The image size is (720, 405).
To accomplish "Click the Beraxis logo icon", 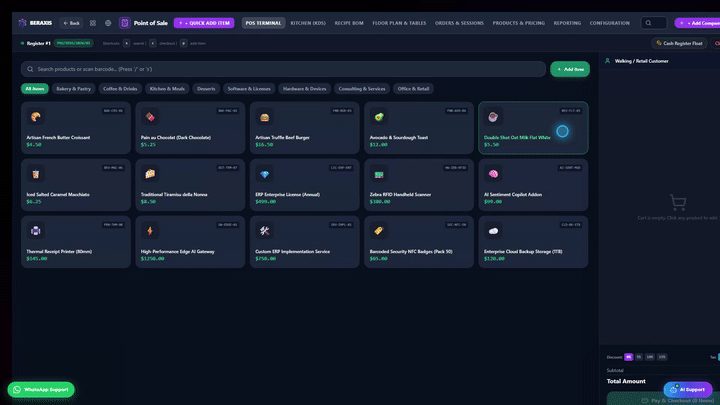I will [x=22, y=23].
